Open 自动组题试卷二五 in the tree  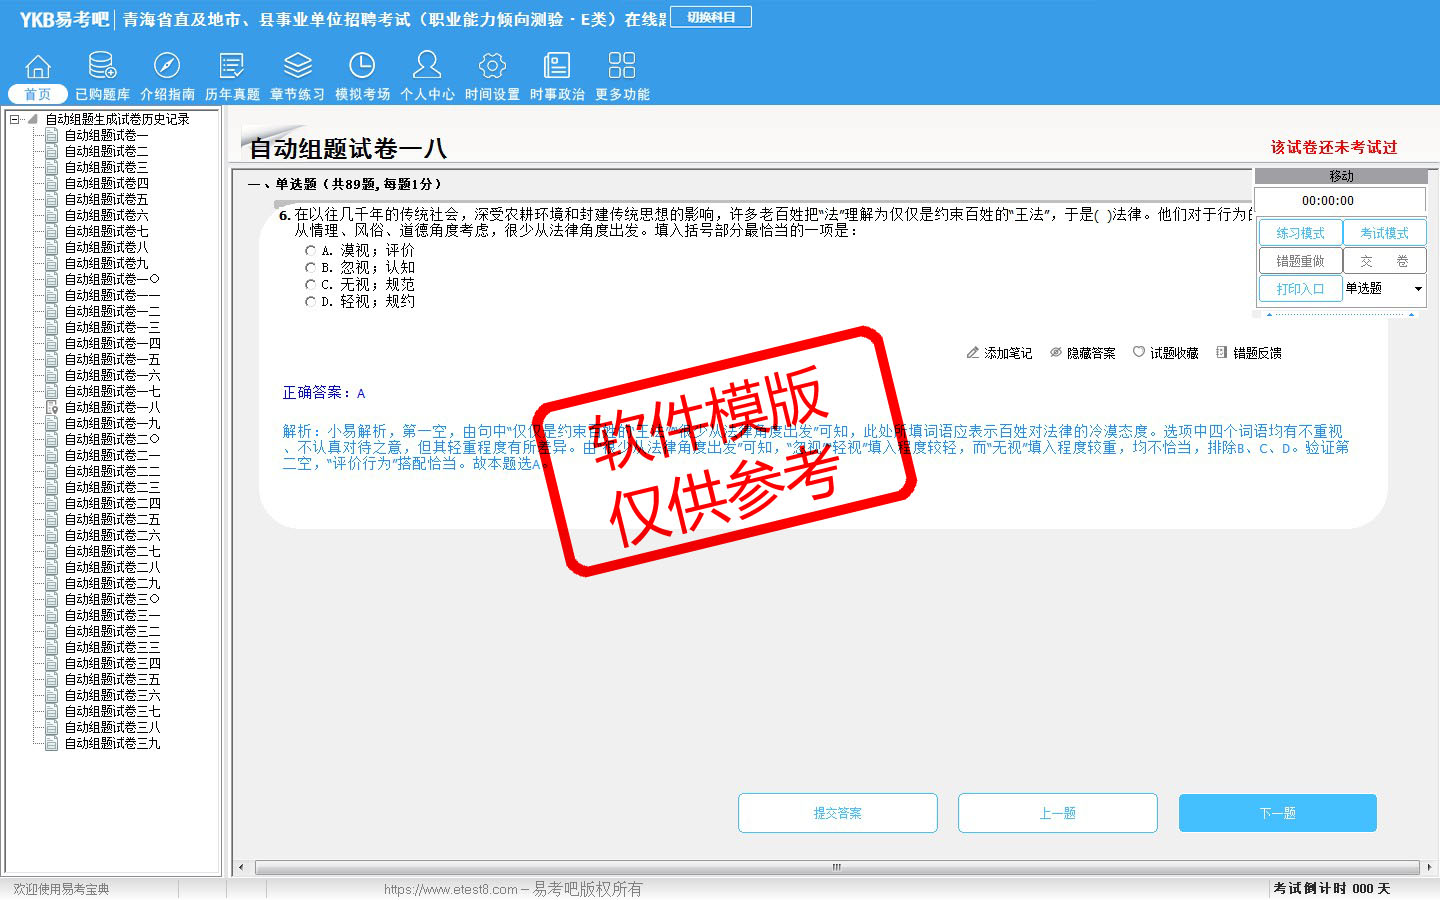tap(112, 519)
